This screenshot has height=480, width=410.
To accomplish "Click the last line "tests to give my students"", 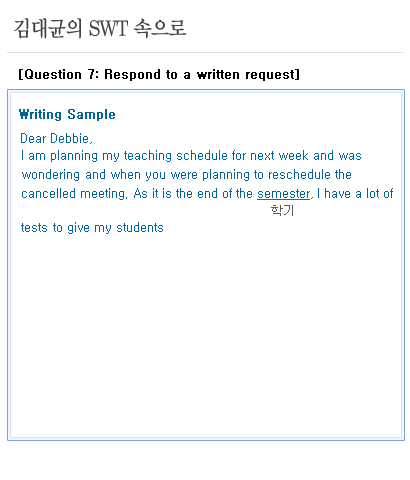I will [92, 228].
